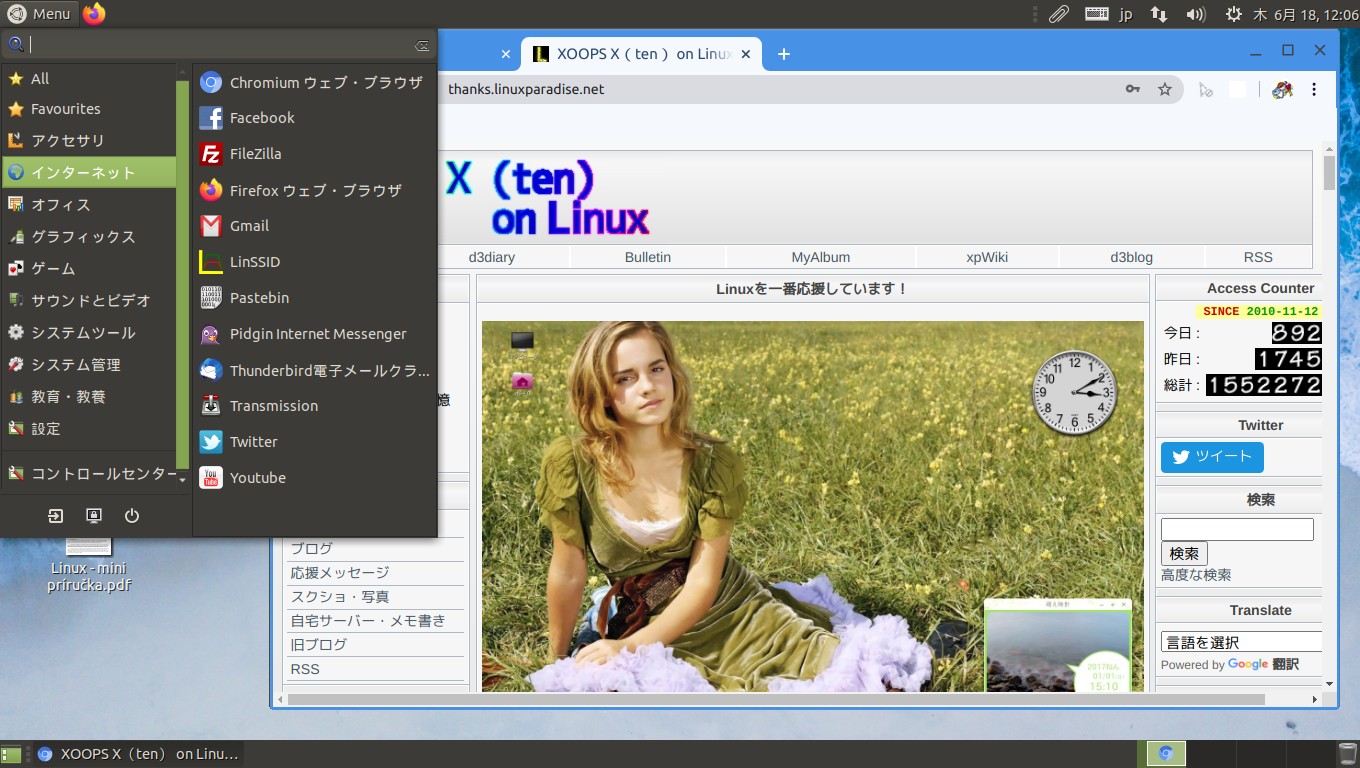
Task: Launch Chromium web browser from menu
Action: [x=313, y=82]
